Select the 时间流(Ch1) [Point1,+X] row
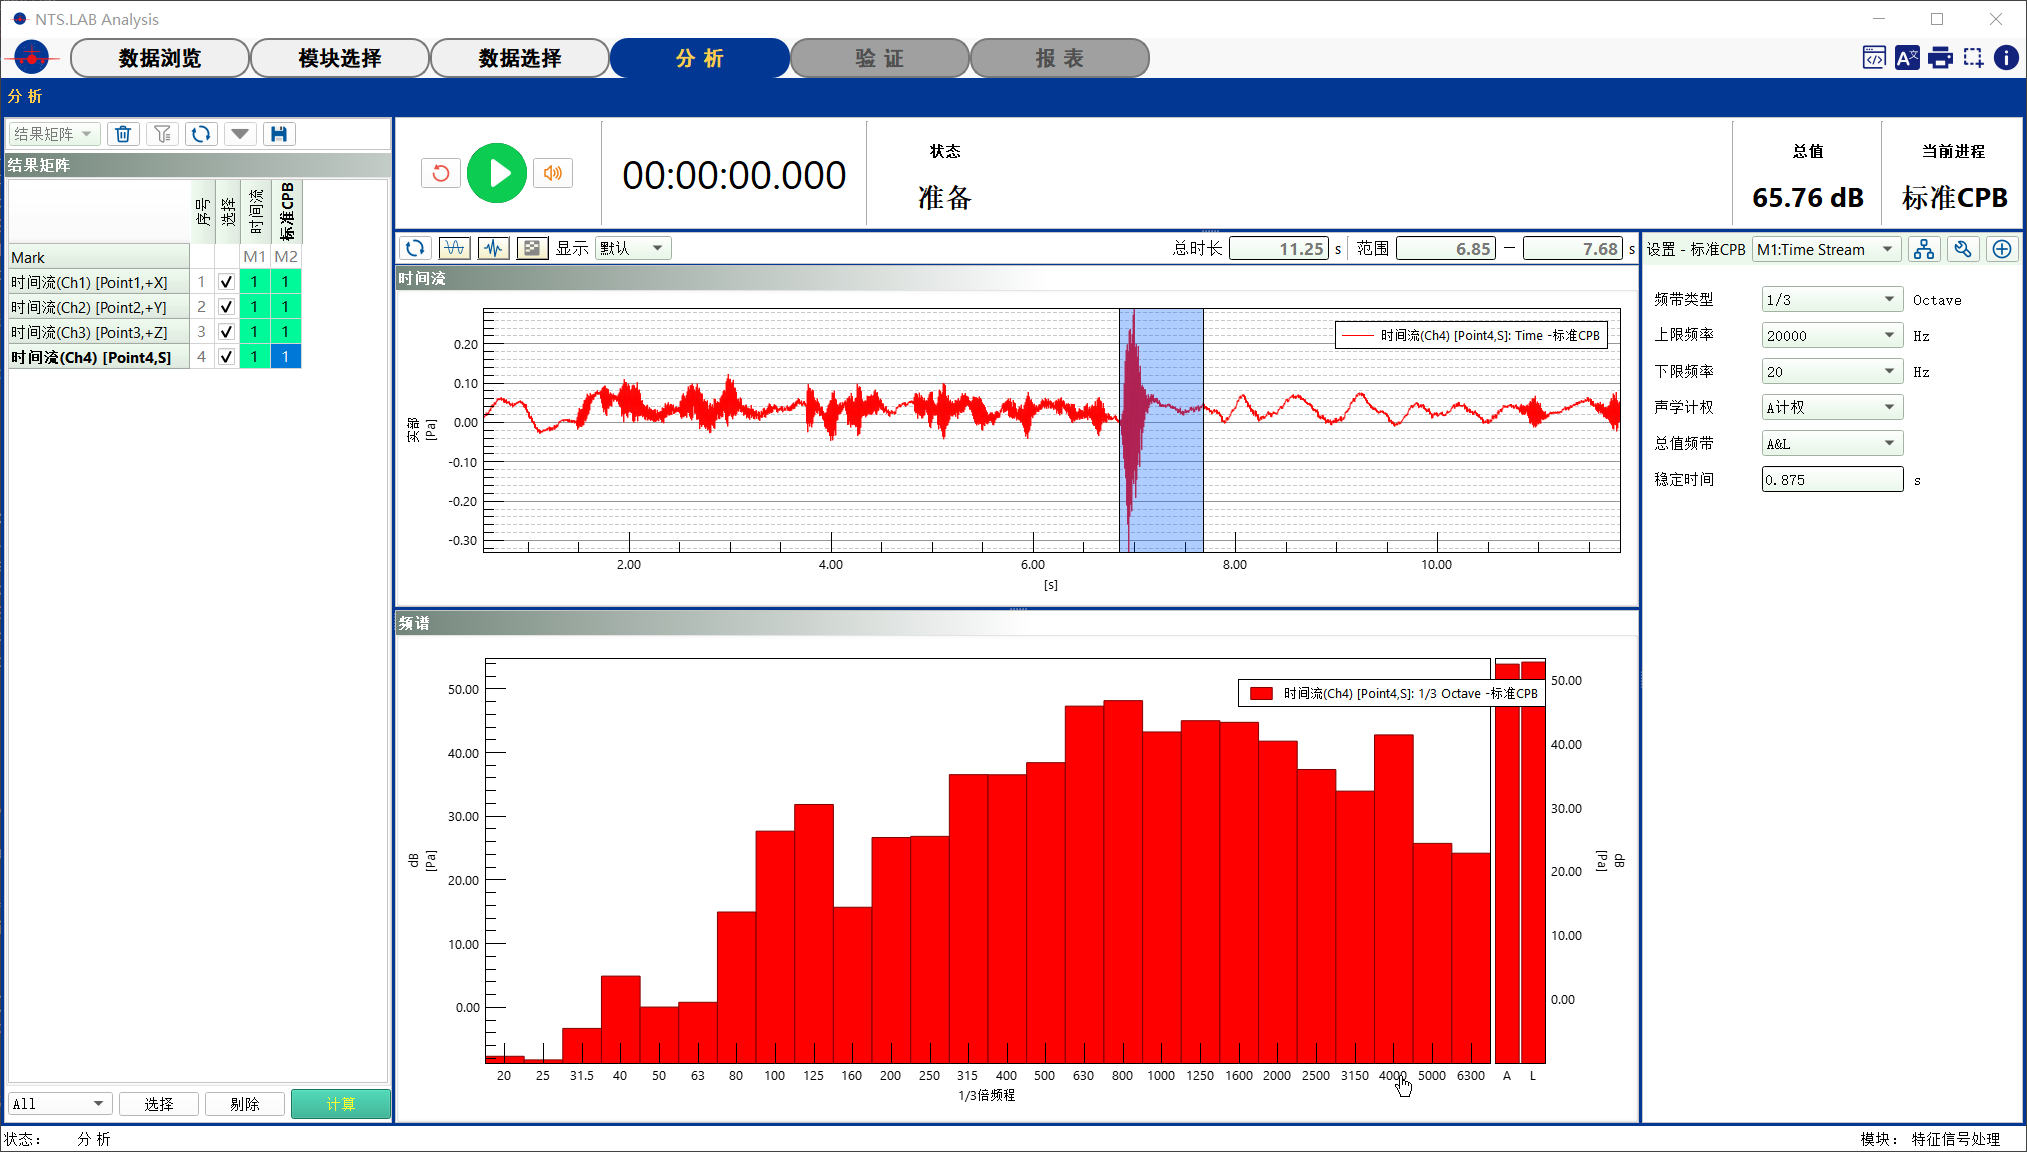2027x1152 pixels. tap(99, 282)
